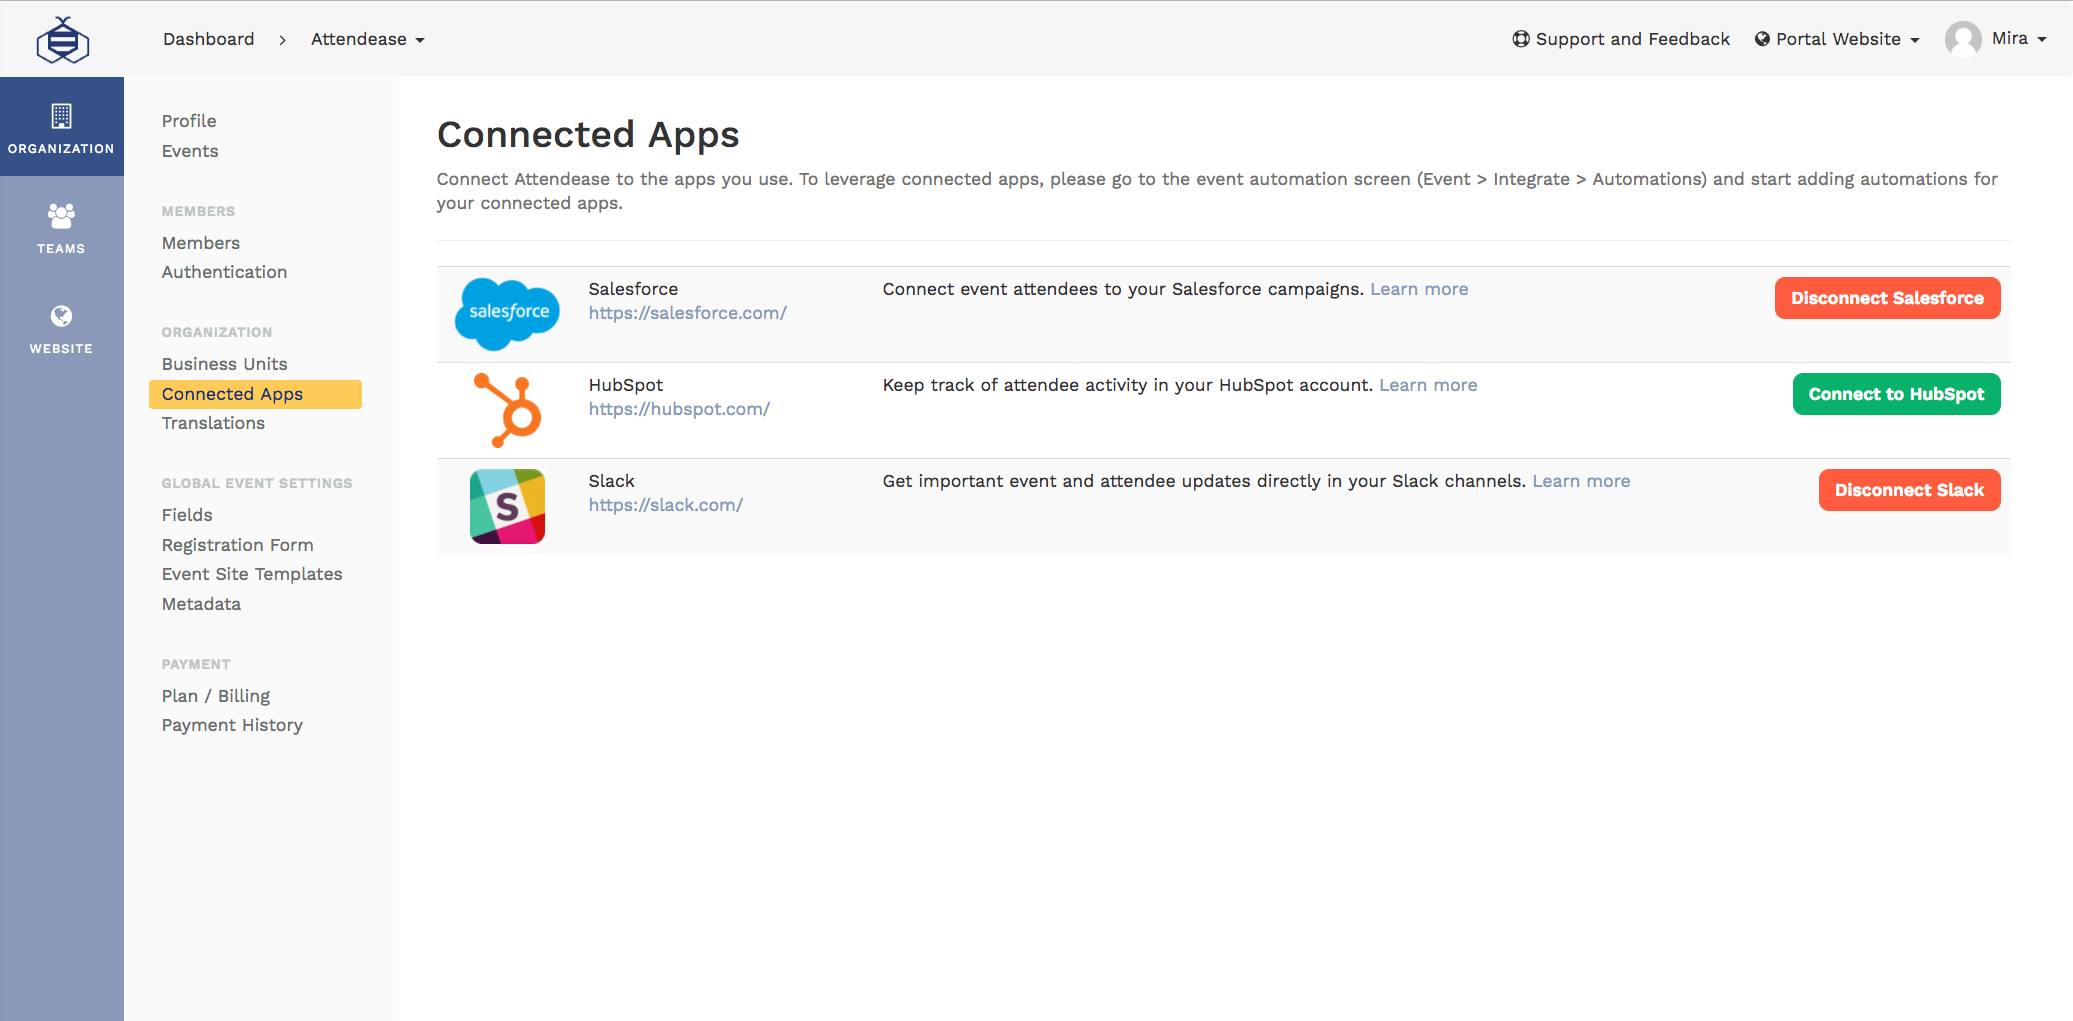Open the Teams section icon
The height and width of the screenshot is (1021, 2073).
click(61, 215)
